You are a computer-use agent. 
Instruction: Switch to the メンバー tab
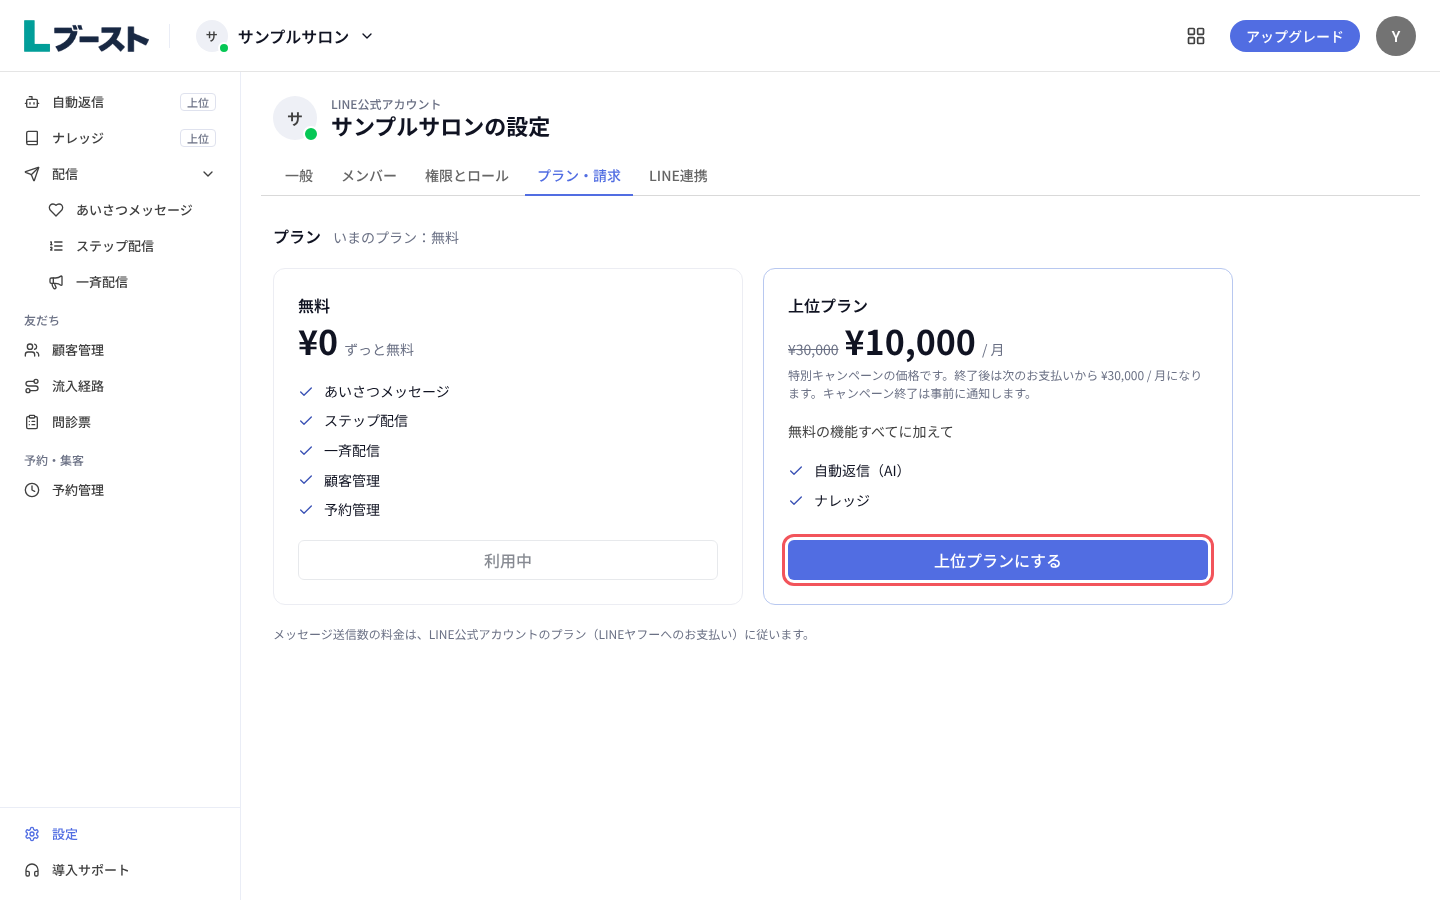(369, 176)
